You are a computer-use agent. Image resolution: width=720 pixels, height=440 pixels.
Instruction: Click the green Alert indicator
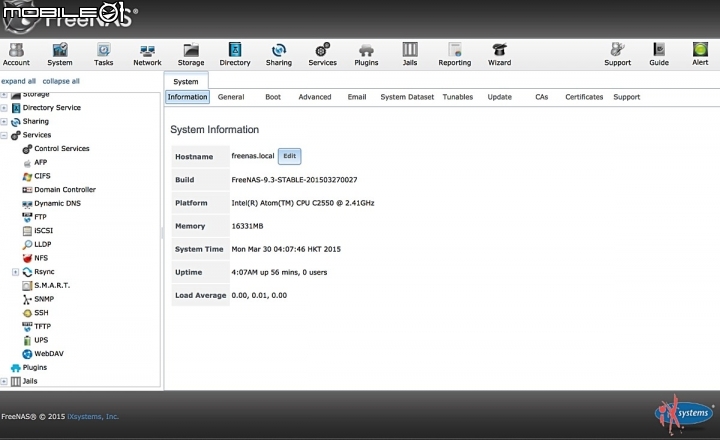(700, 50)
